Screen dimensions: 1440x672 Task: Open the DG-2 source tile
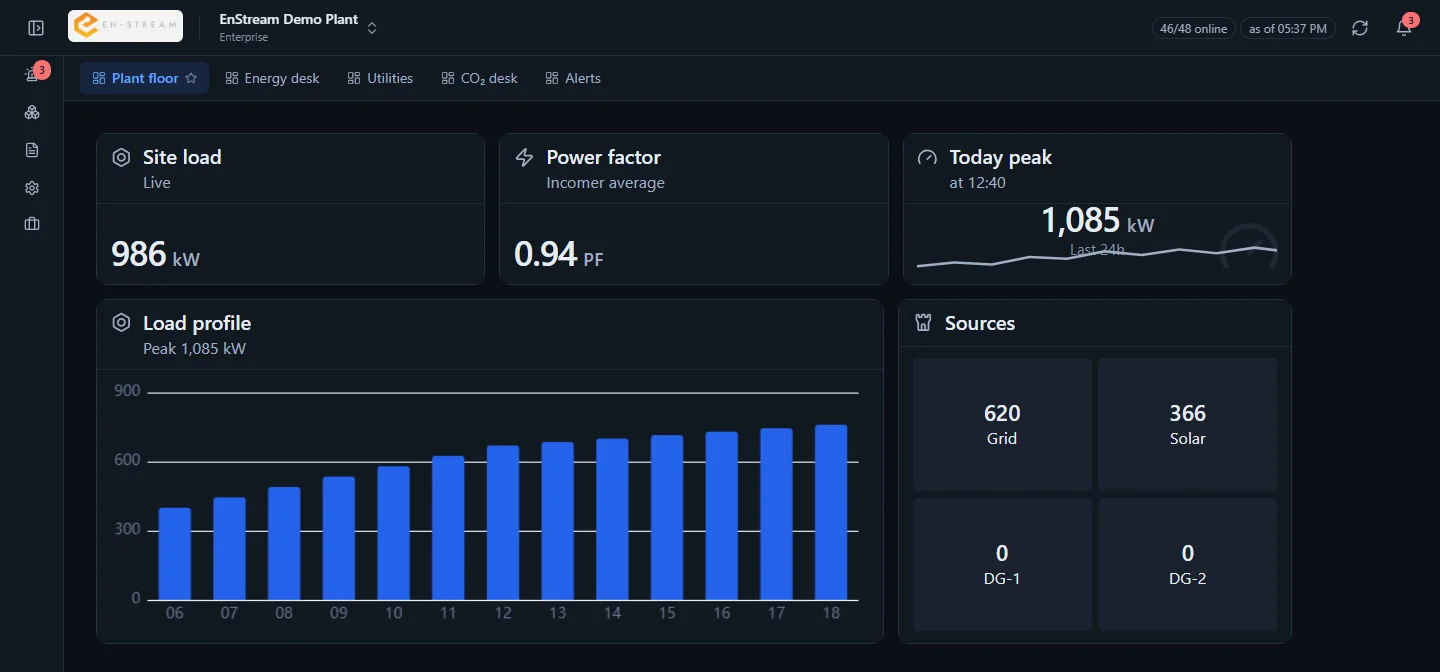click(1187, 564)
